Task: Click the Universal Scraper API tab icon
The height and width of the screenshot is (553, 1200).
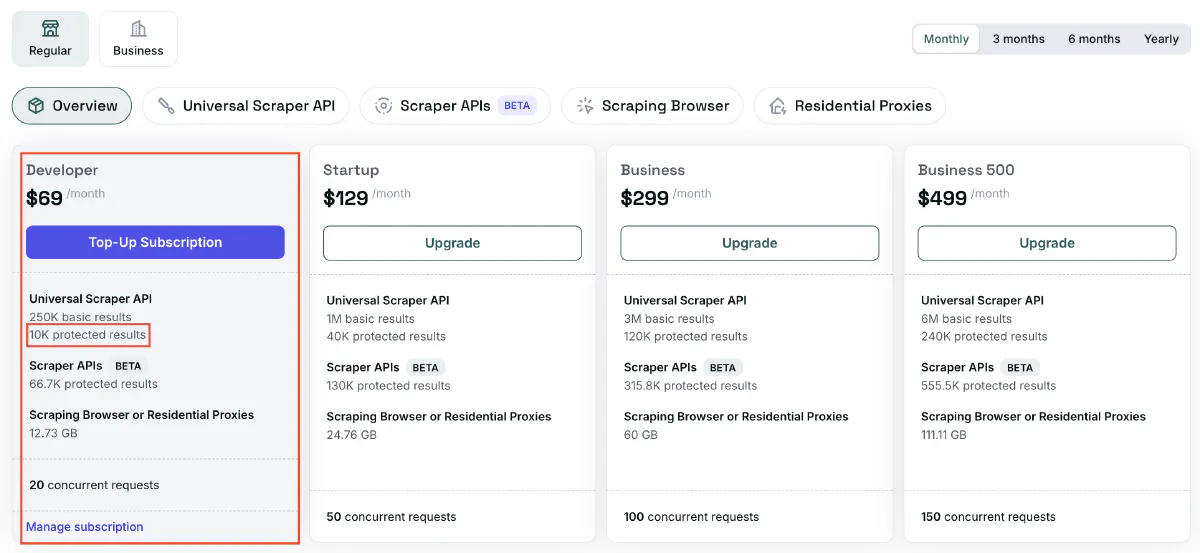Action: 166,106
